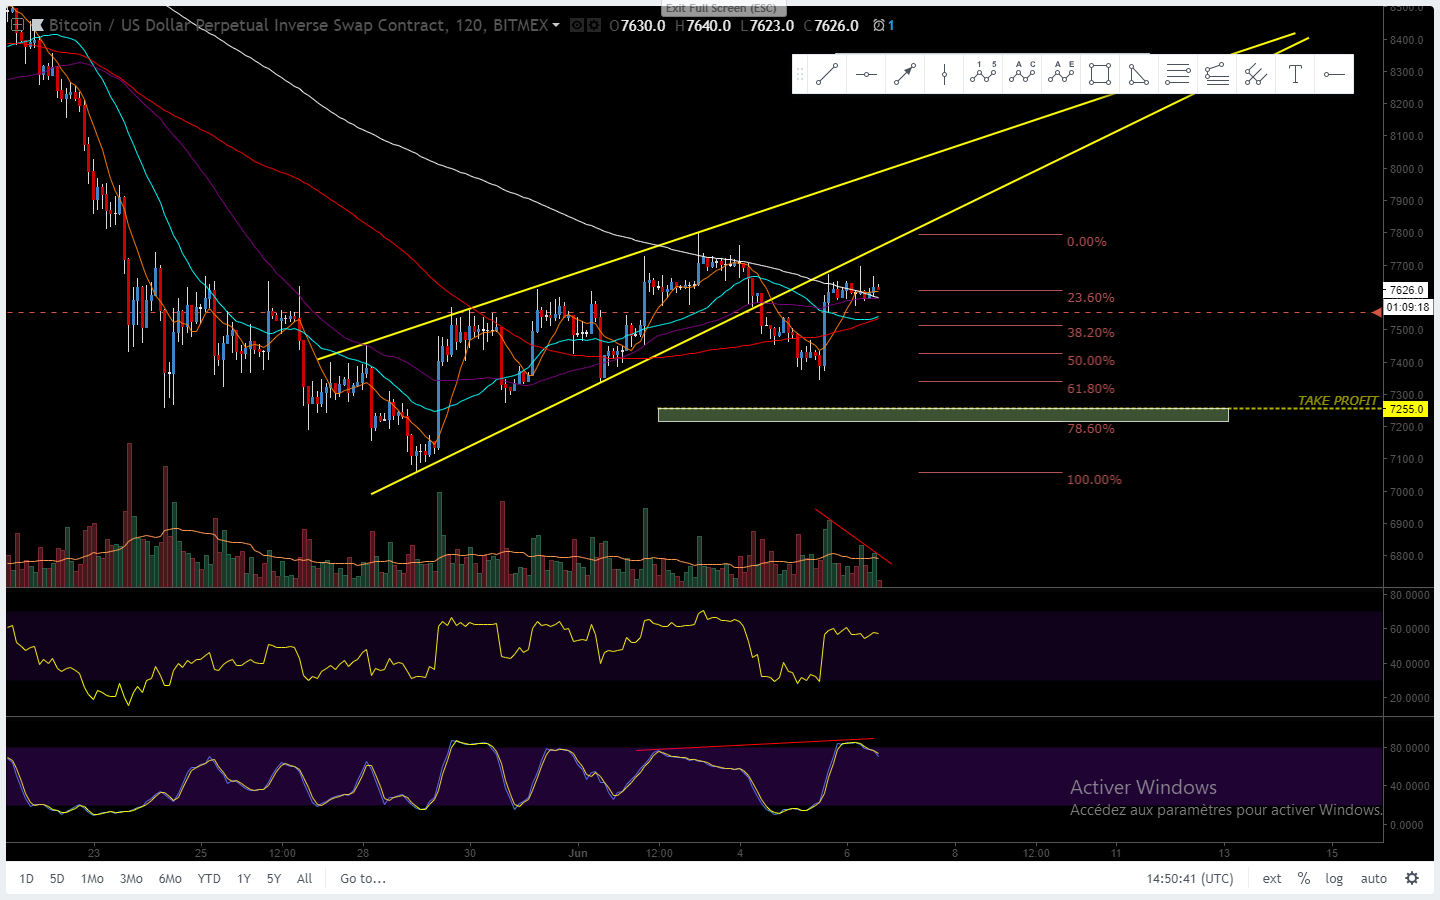Open the timezone menu showing UTC time

click(x=1190, y=879)
